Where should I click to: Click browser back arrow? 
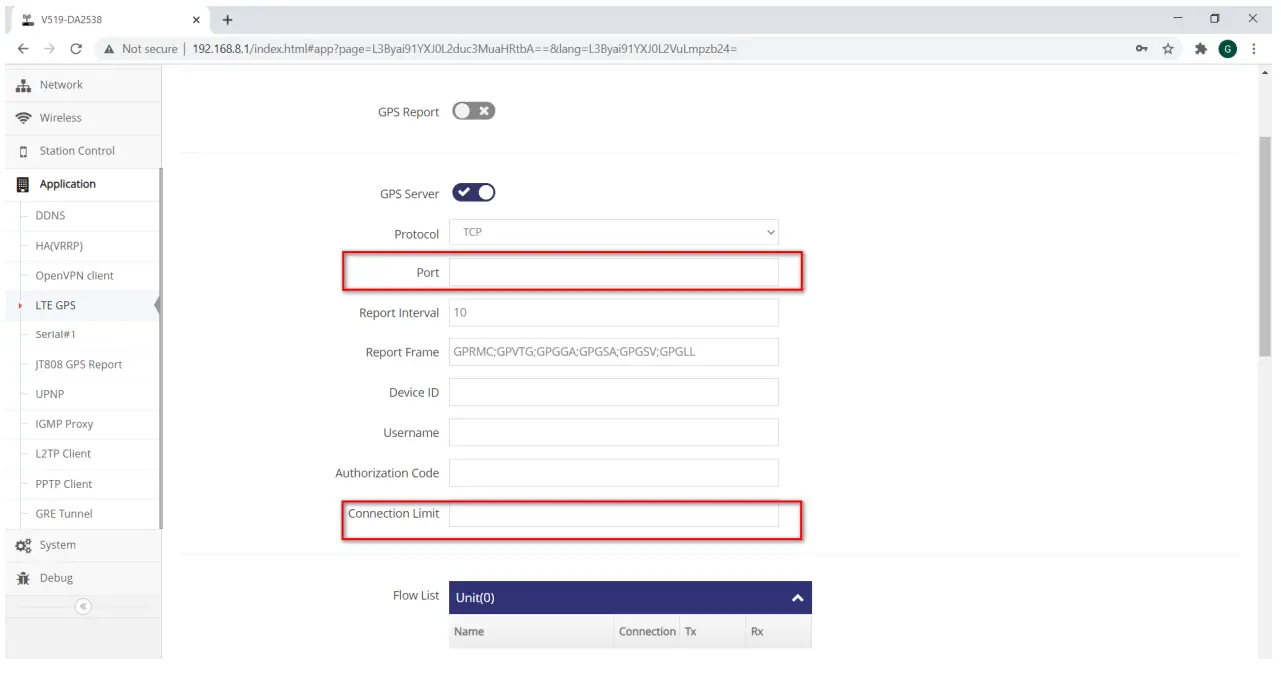coord(23,49)
